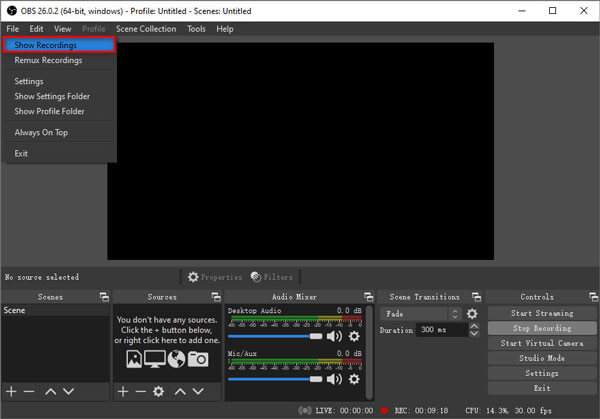Screen dimensions: 600x419
Task: Click the "CPU: 14.3%, 30.00 fps" status
Action: 508,411
